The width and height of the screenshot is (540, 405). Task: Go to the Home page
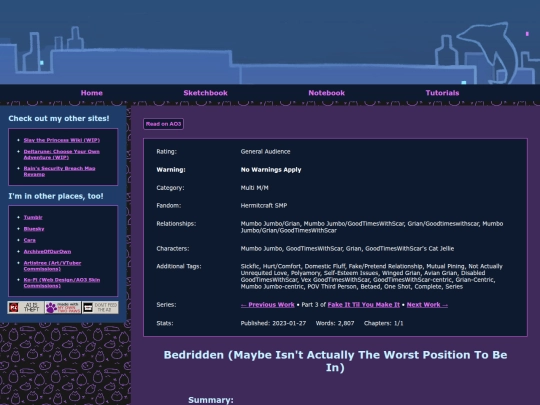coord(92,93)
